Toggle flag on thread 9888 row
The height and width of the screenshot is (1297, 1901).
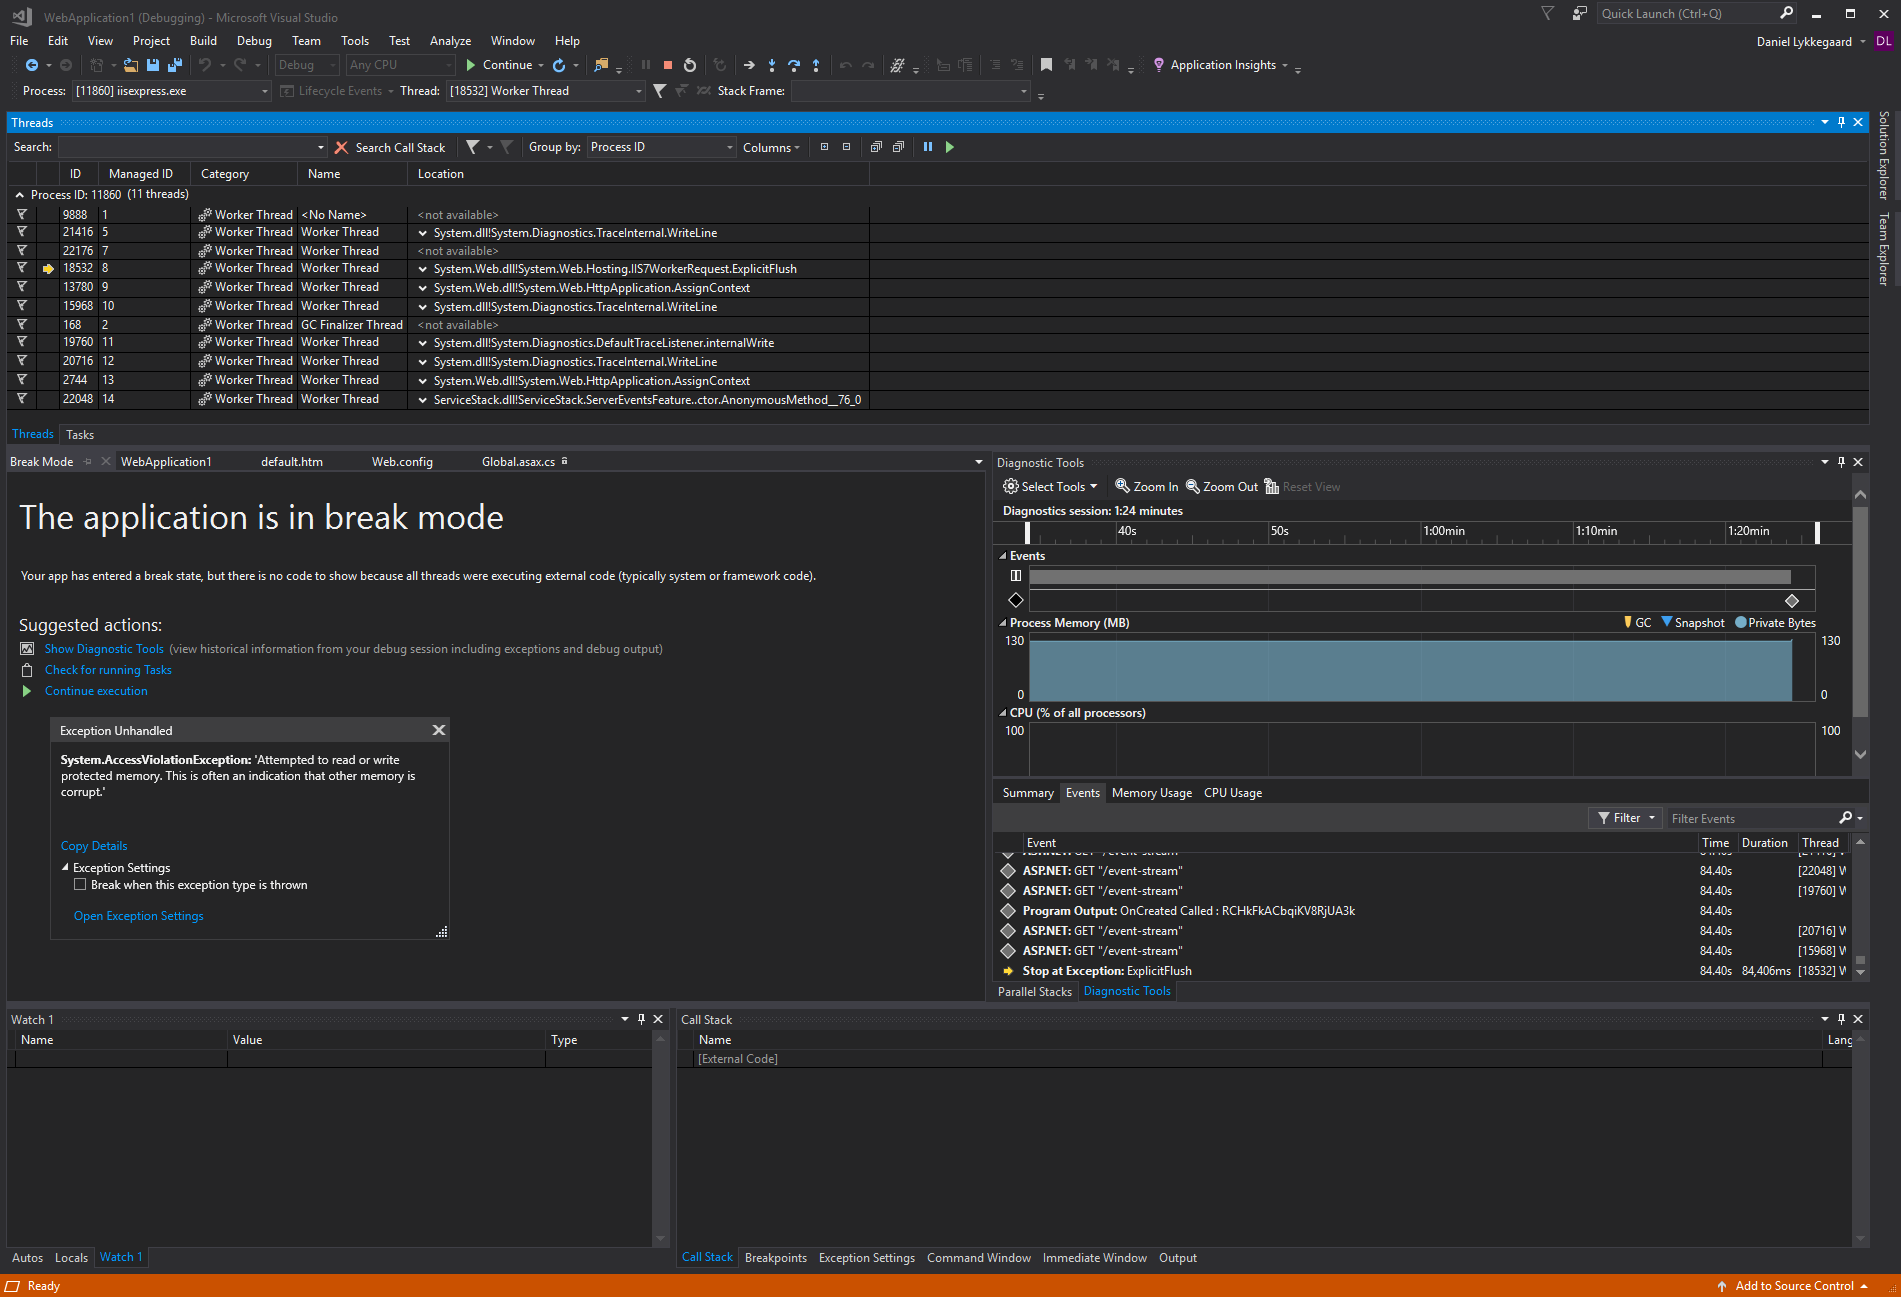pos(22,214)
